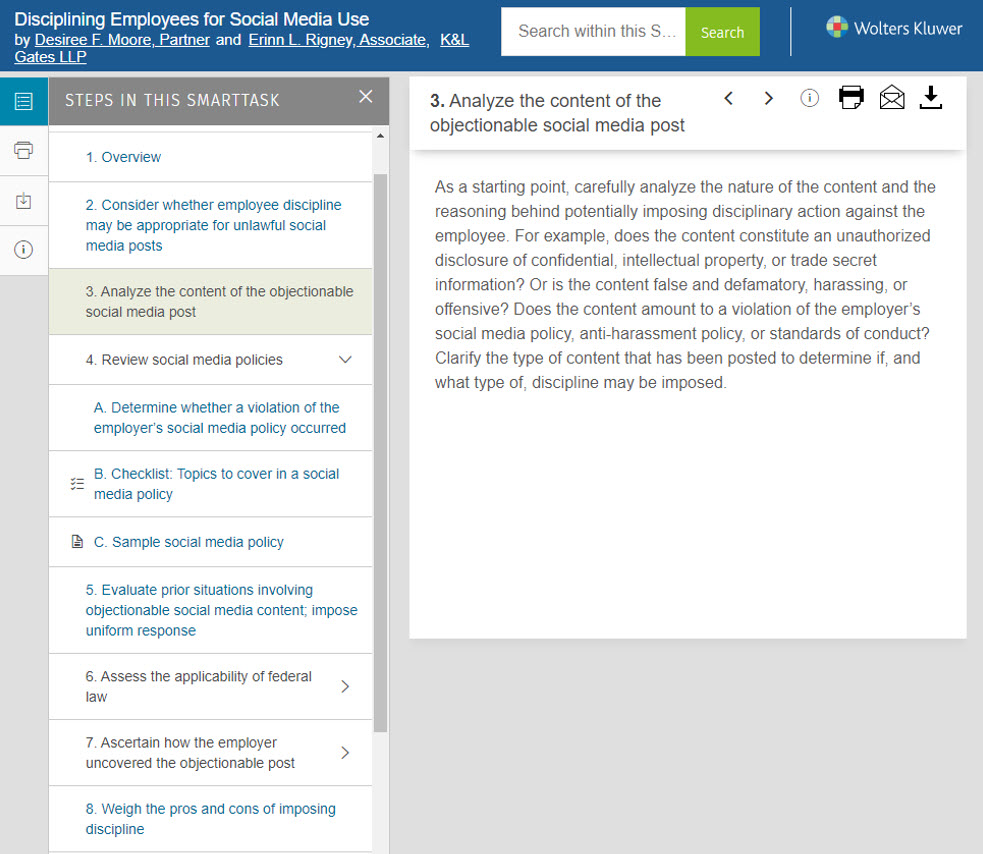This screenshot has height=854, width=983.
Task: Click the download icon in left sidebar
Action: tap(24, 201)
